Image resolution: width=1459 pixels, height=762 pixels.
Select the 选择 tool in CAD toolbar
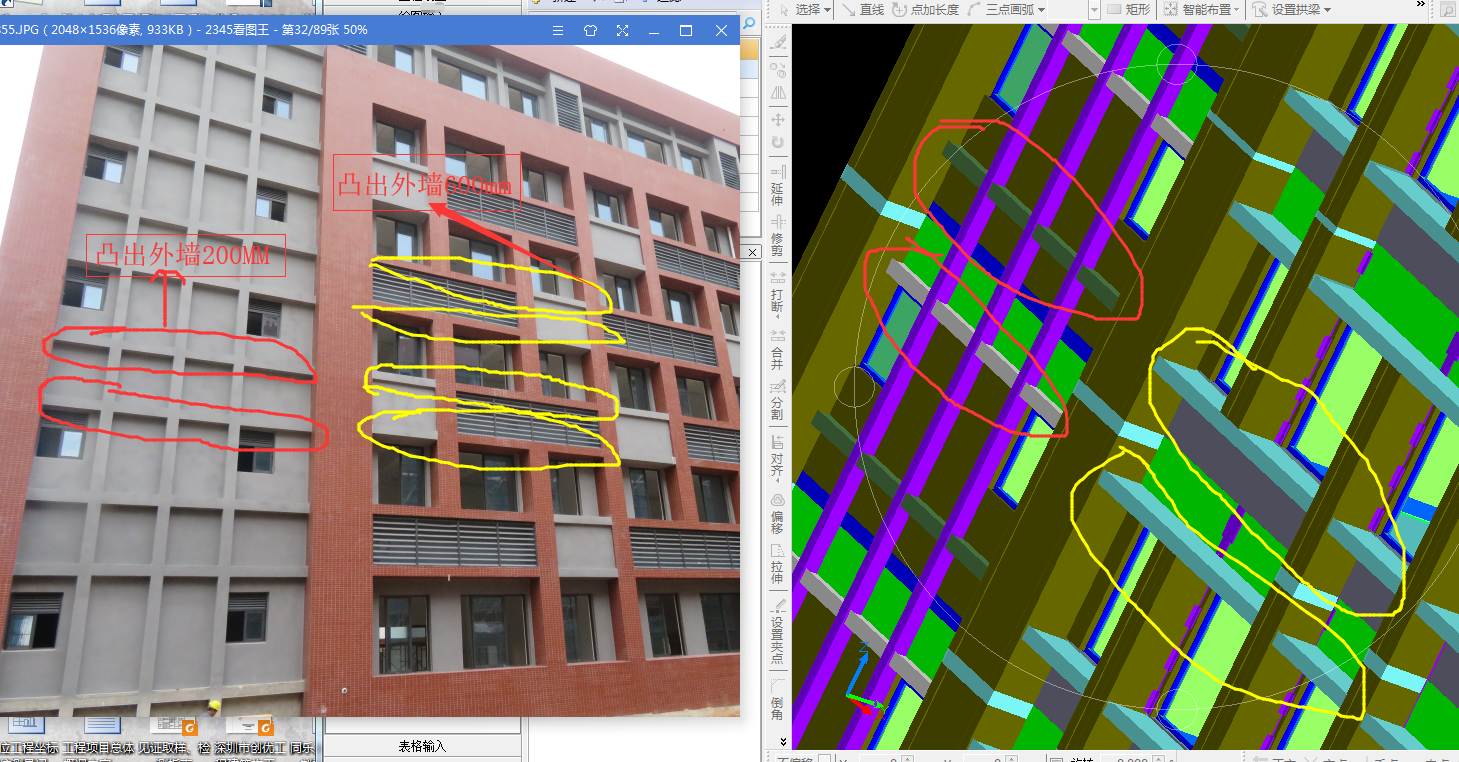pyautogui.click(x=801, y=9)
